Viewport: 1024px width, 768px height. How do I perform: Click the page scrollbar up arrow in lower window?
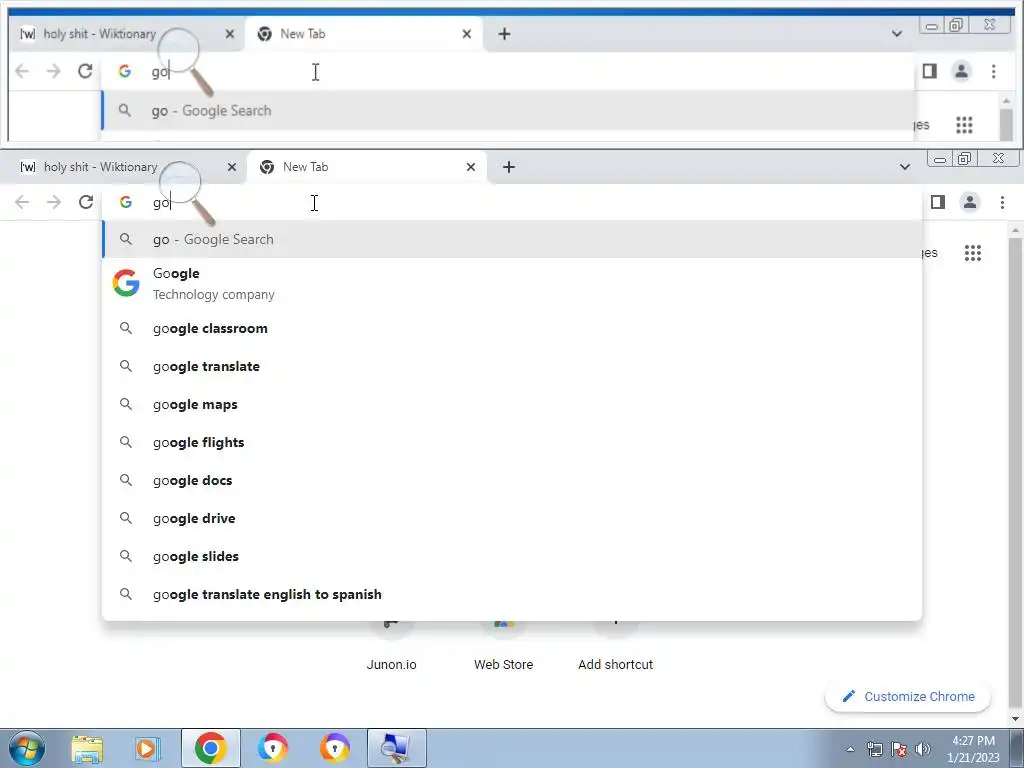click(1015, 230)
